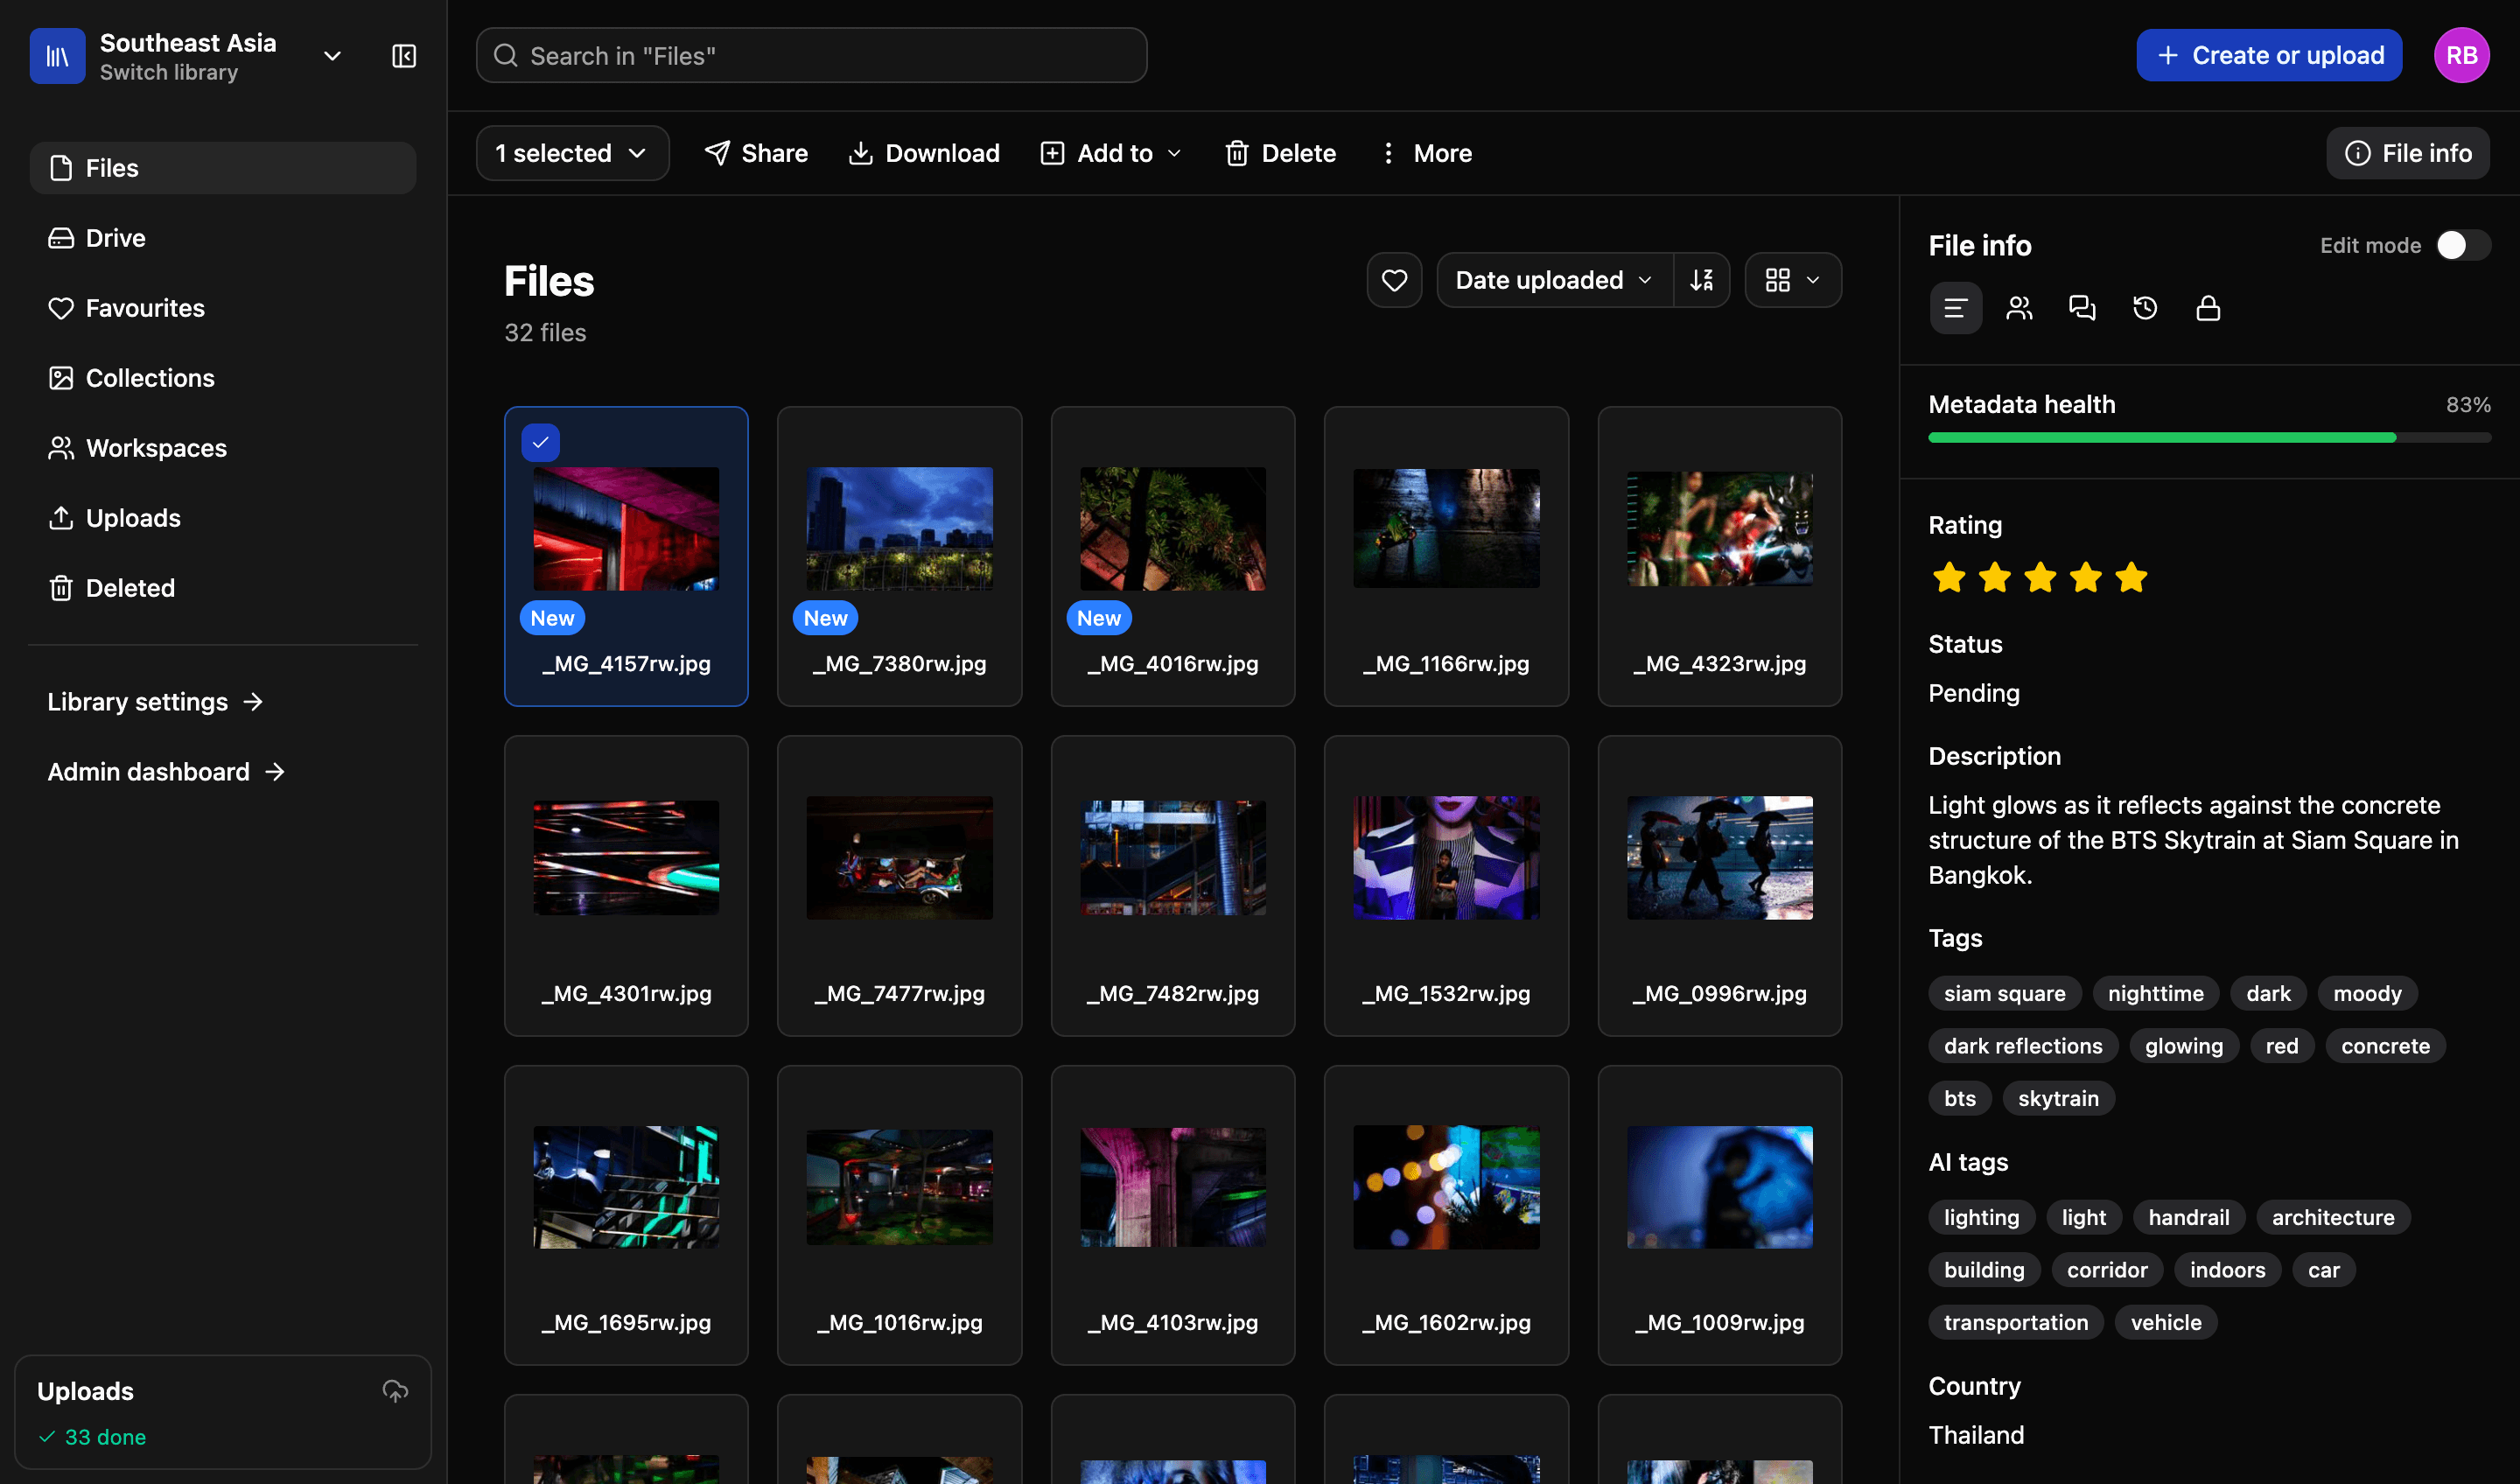The width and height of the screenshot is (2520, 1484).
Task: Select the _MG_7477rw.jpg thumbnail
Action: [899, 857]
